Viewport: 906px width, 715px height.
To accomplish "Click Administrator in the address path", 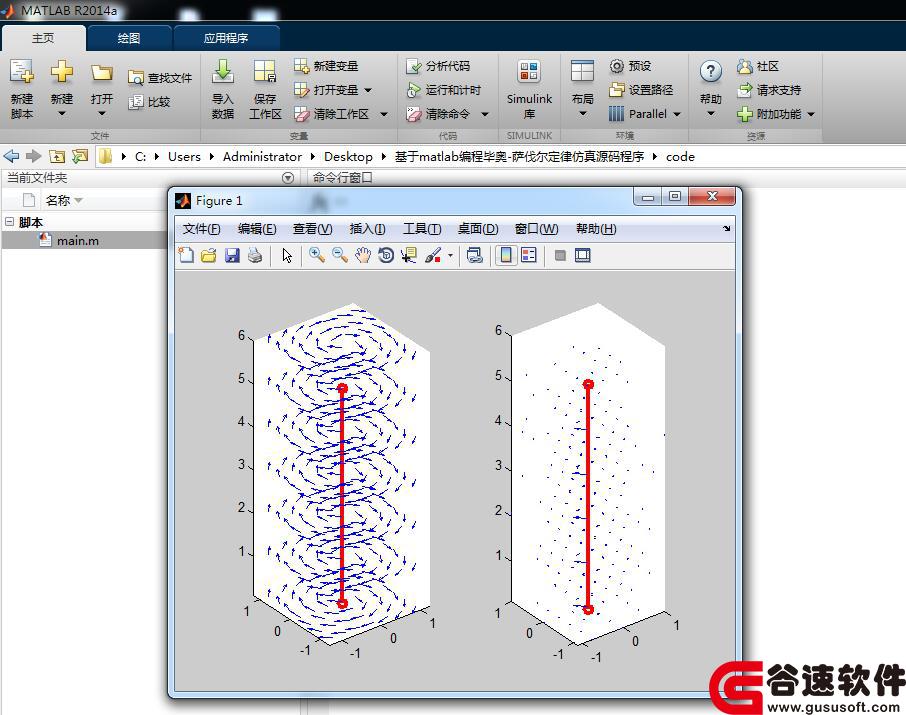I will pos(262,157).
